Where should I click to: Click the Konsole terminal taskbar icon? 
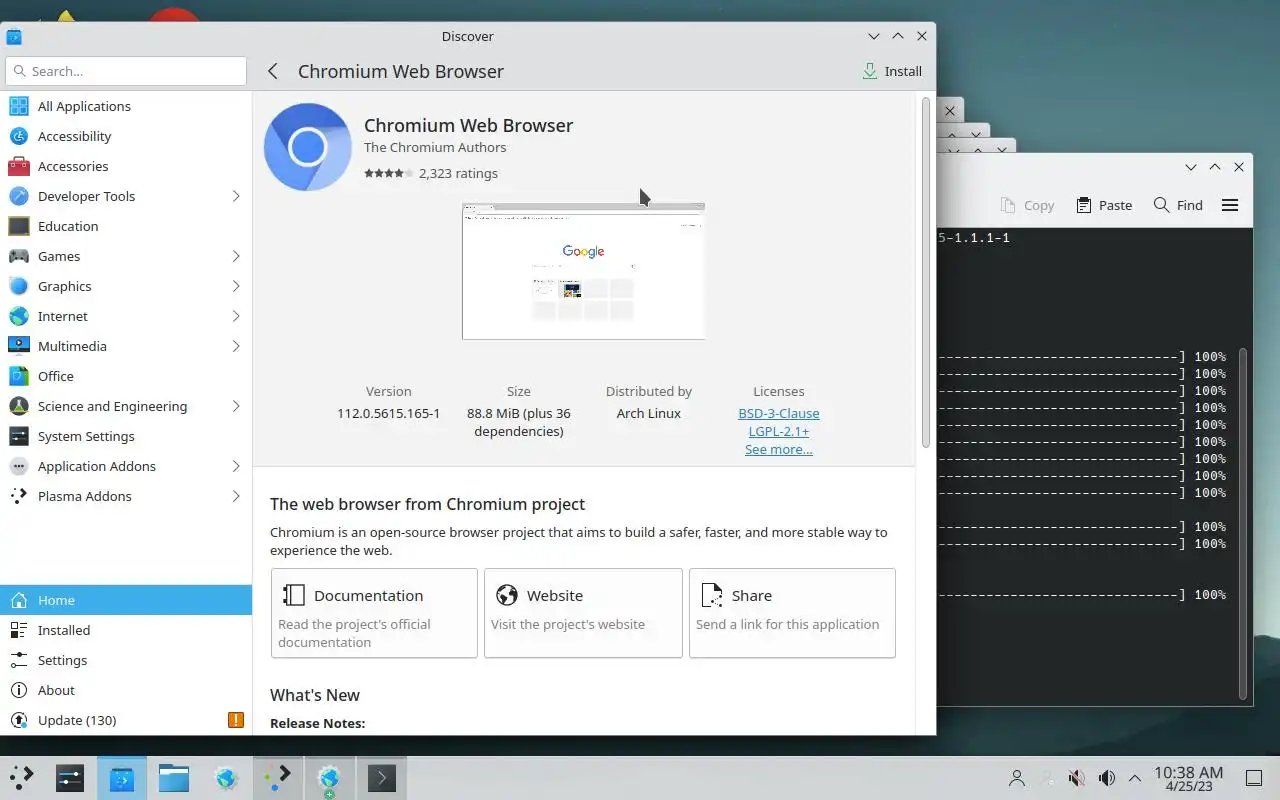coord(382,777)
